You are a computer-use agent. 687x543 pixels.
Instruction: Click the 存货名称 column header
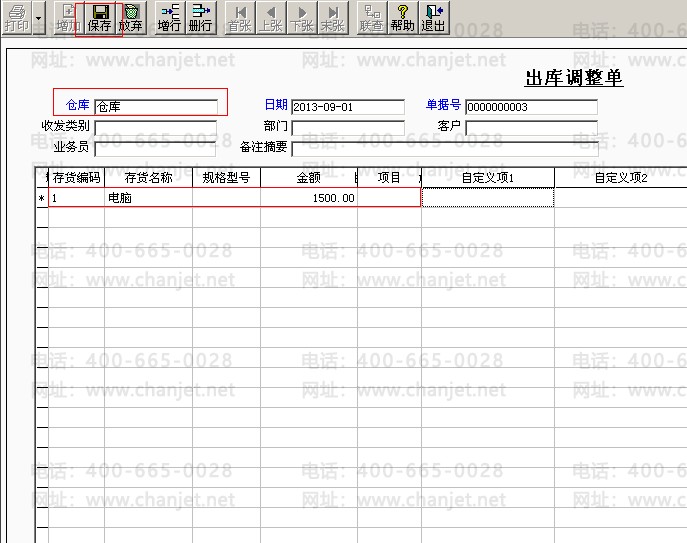tap(149, 177)
